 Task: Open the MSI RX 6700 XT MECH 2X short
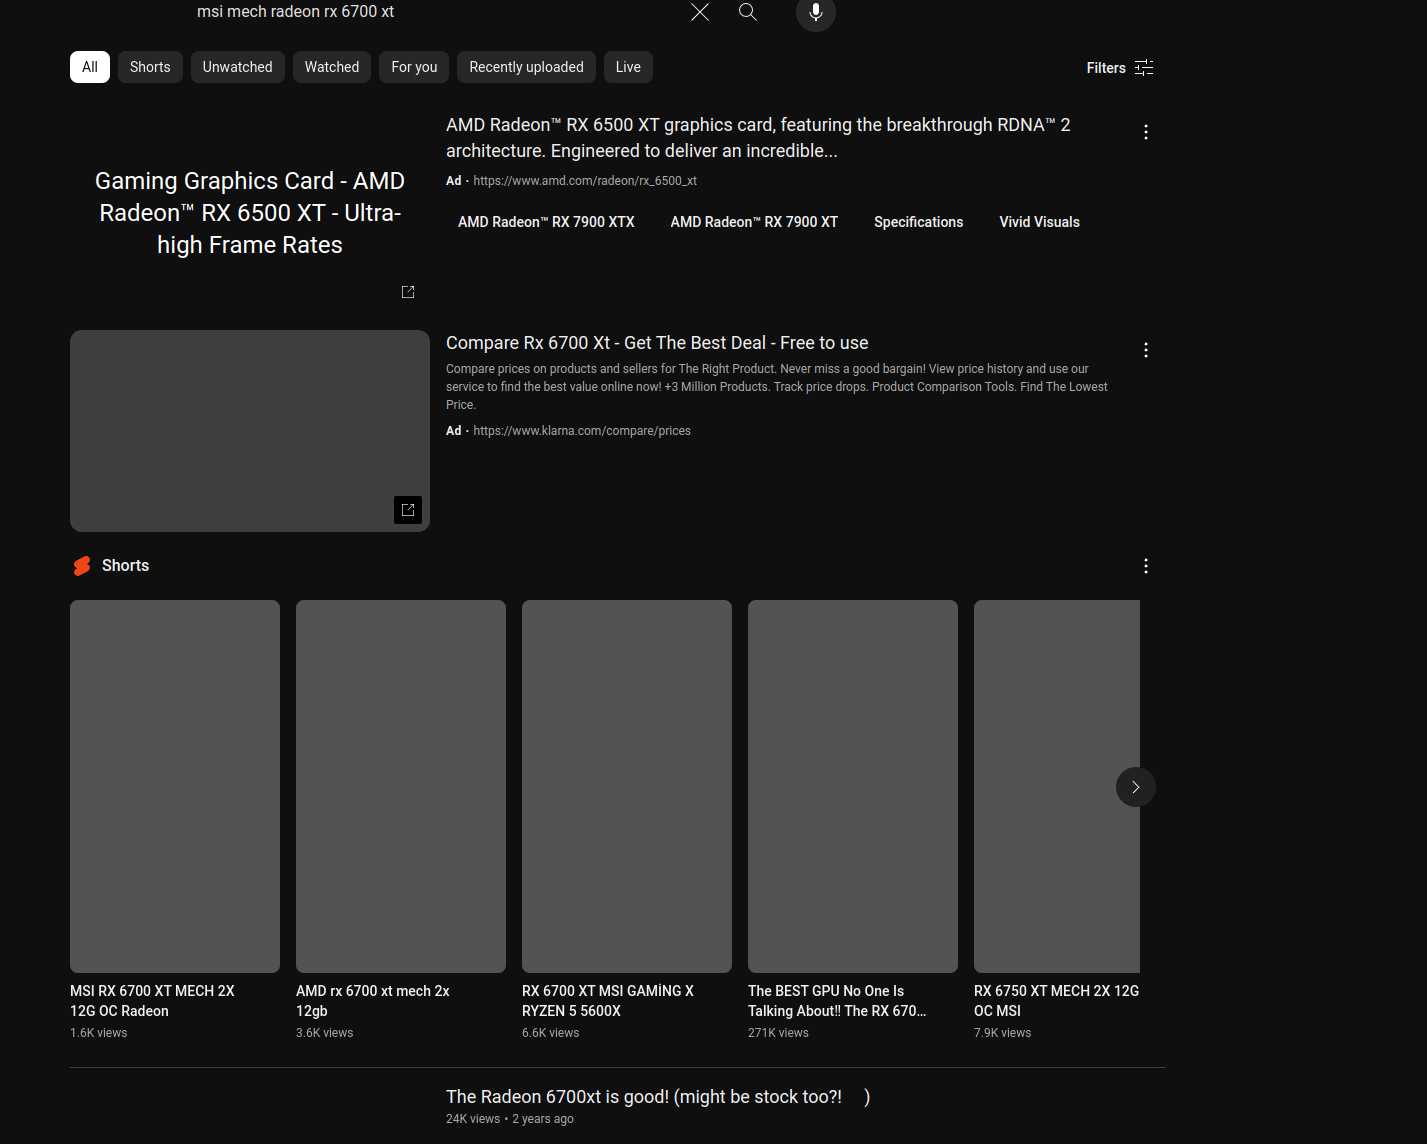pos(175,786)
